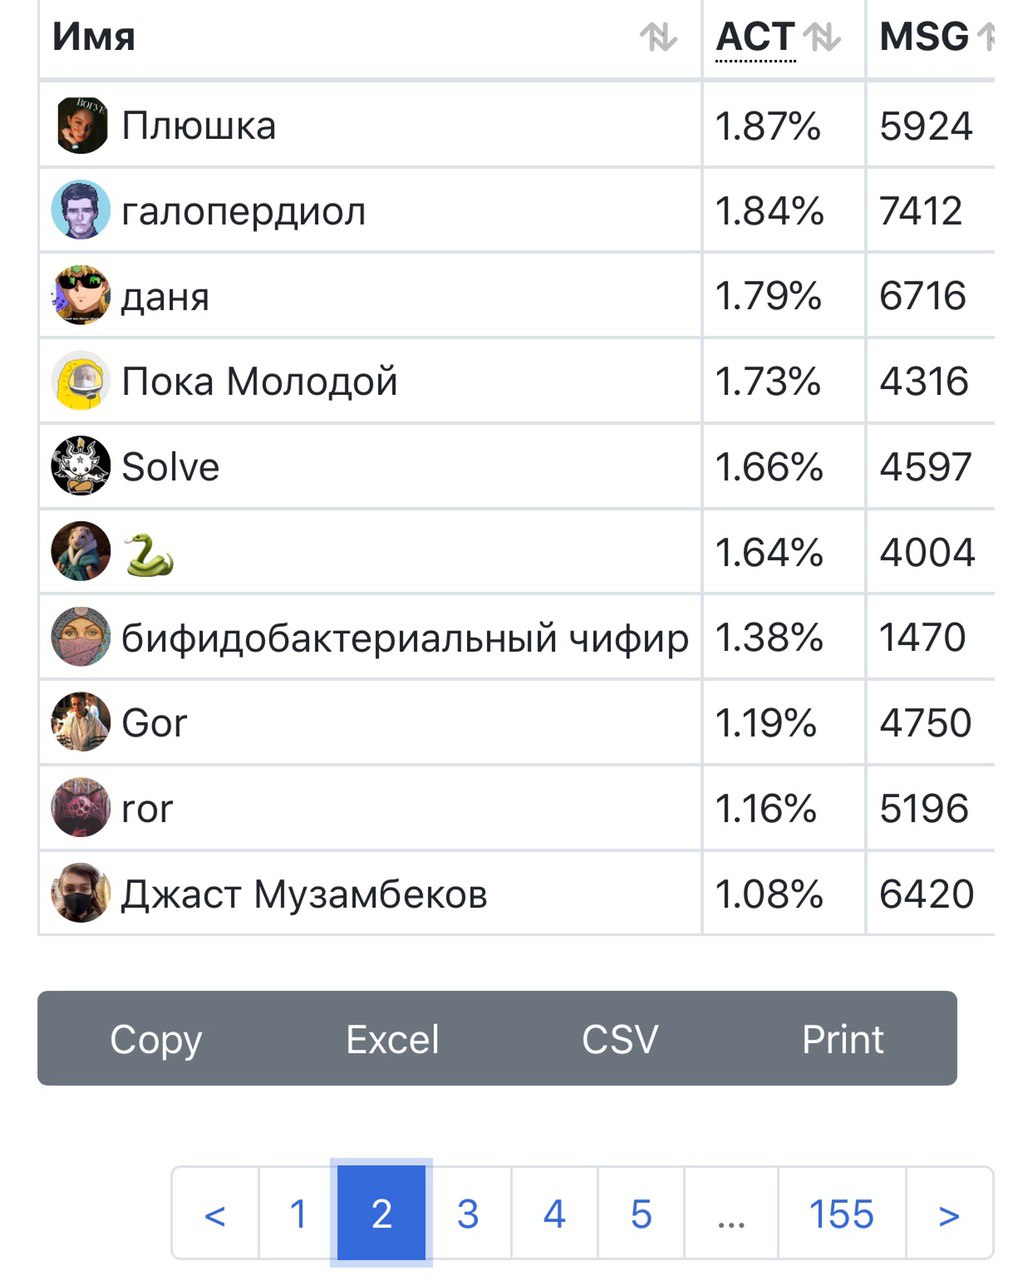Download the table as CSV
The image size is (1032, 1280).
(x=620, y=1039)
